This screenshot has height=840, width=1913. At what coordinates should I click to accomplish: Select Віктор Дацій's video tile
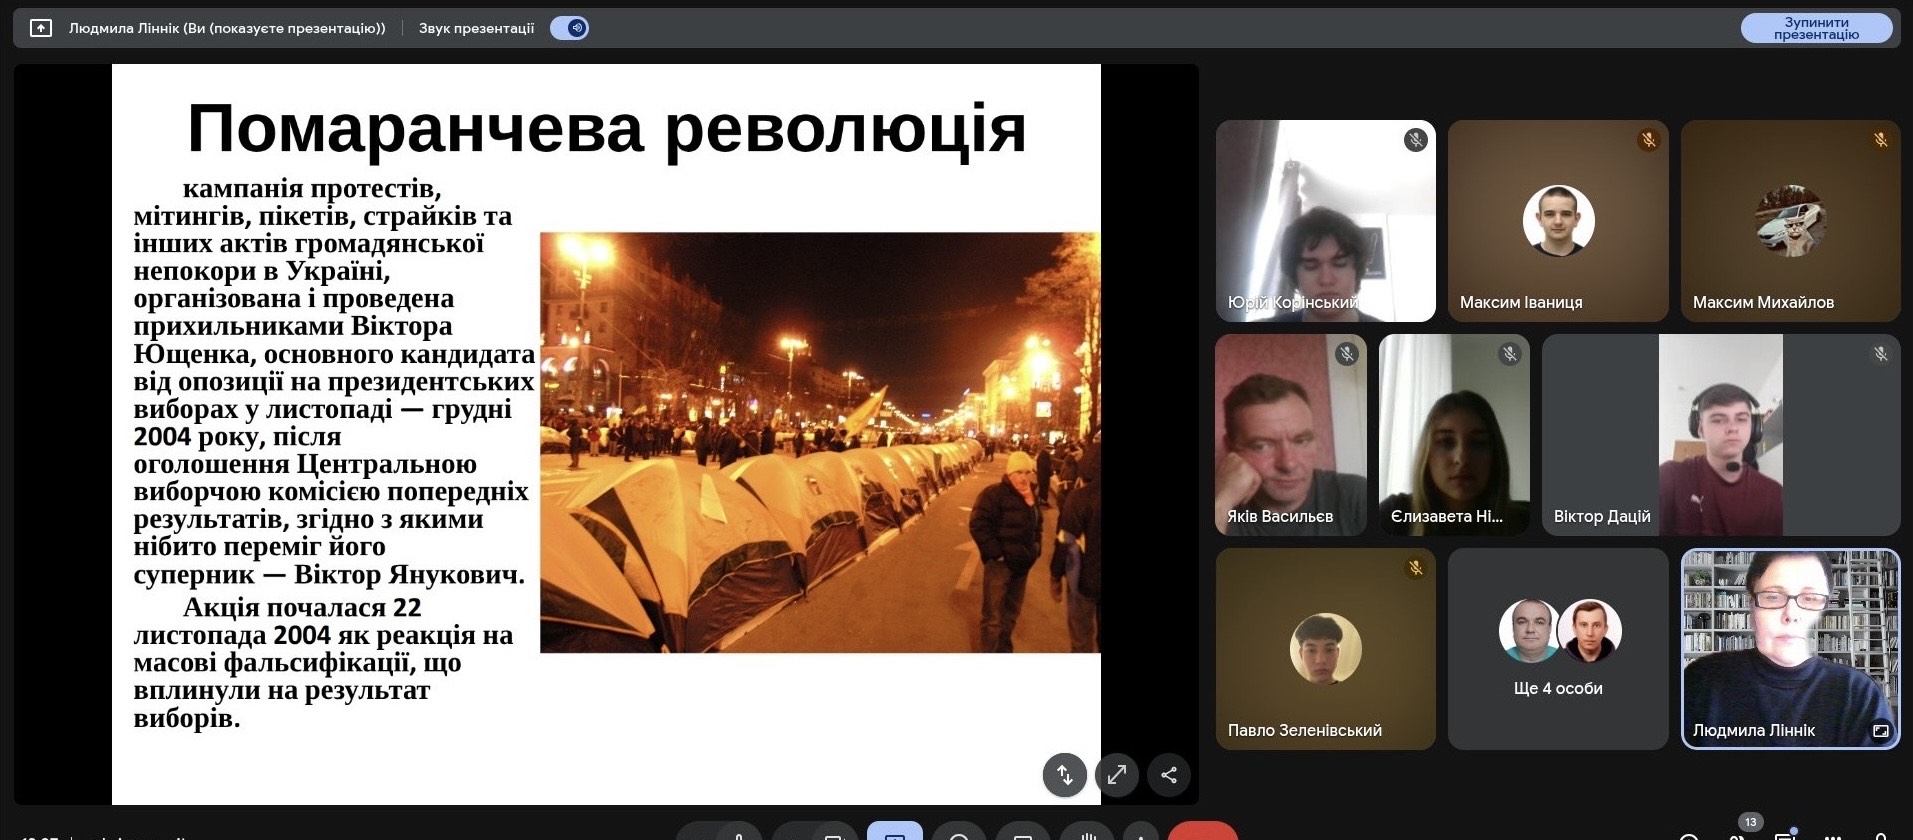click(1720, 434)
